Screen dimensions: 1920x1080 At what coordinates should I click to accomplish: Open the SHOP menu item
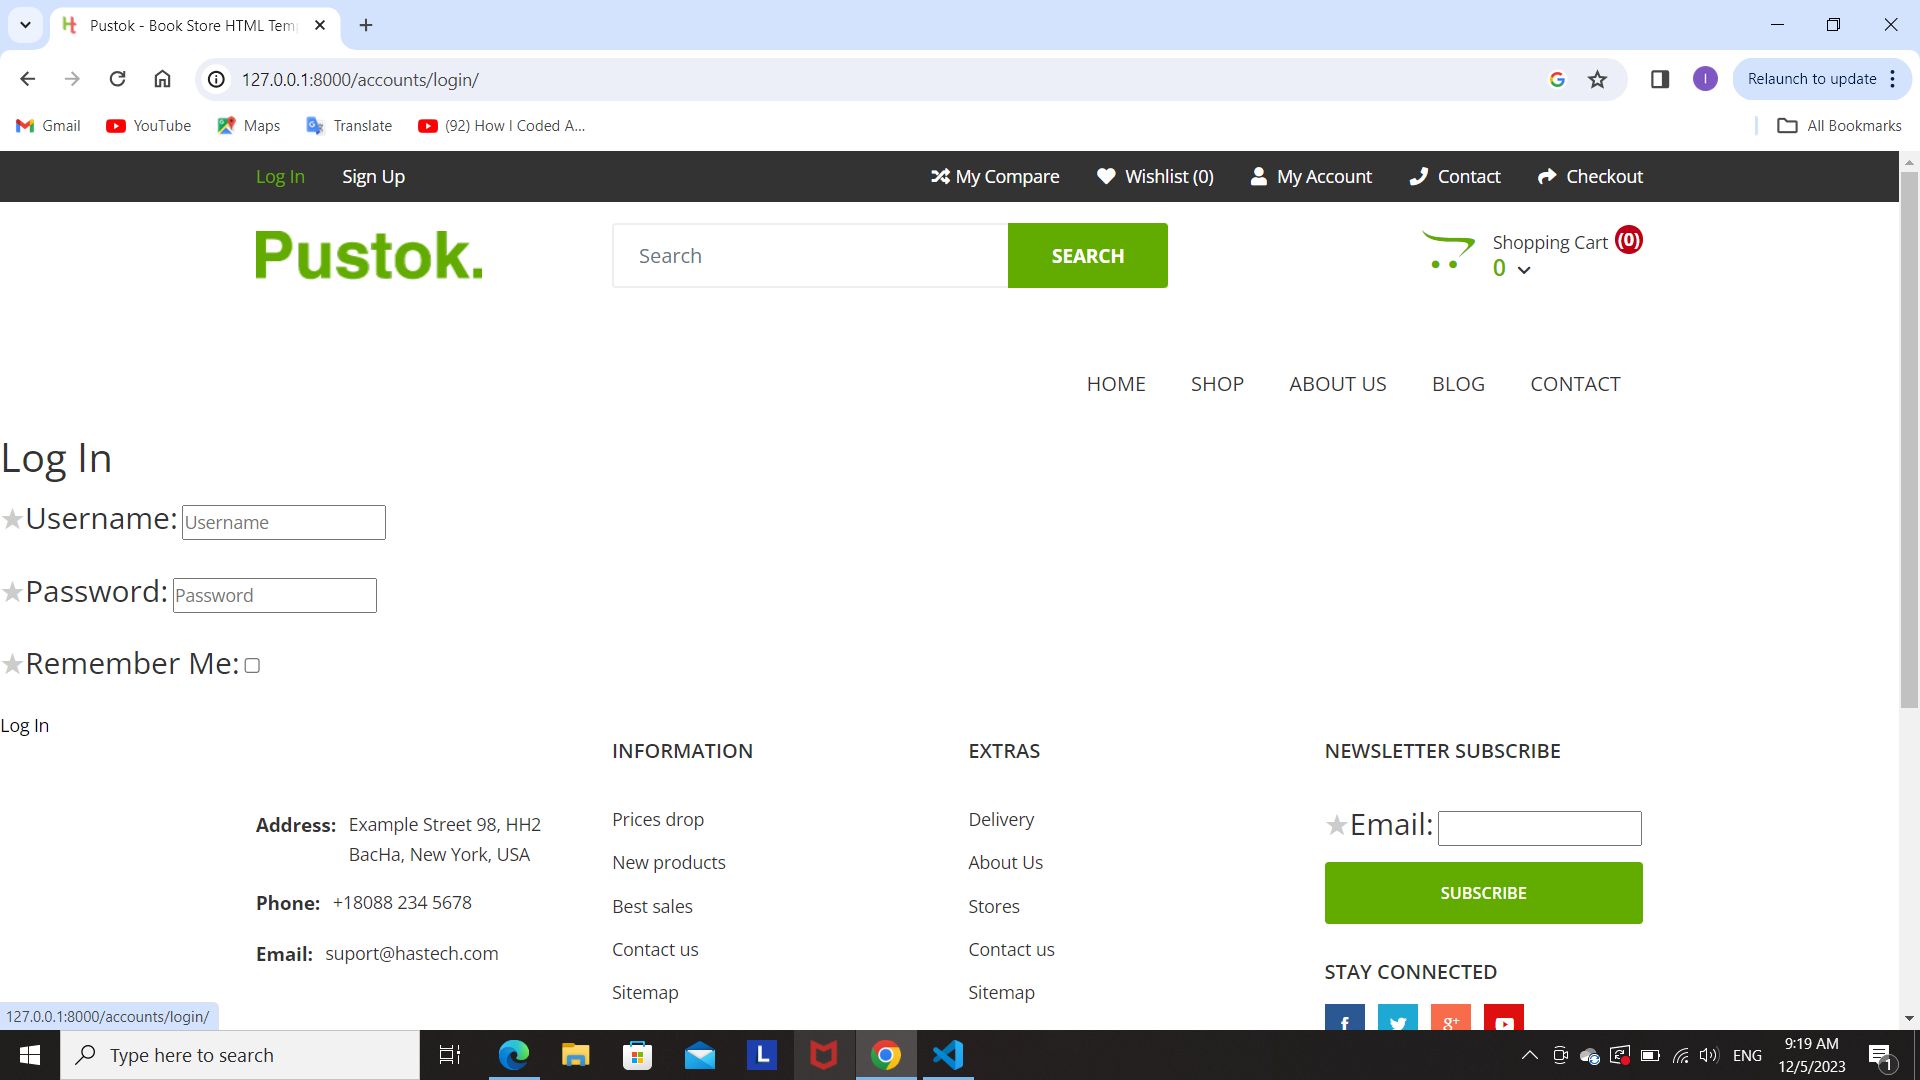(x=1217, y=384)
